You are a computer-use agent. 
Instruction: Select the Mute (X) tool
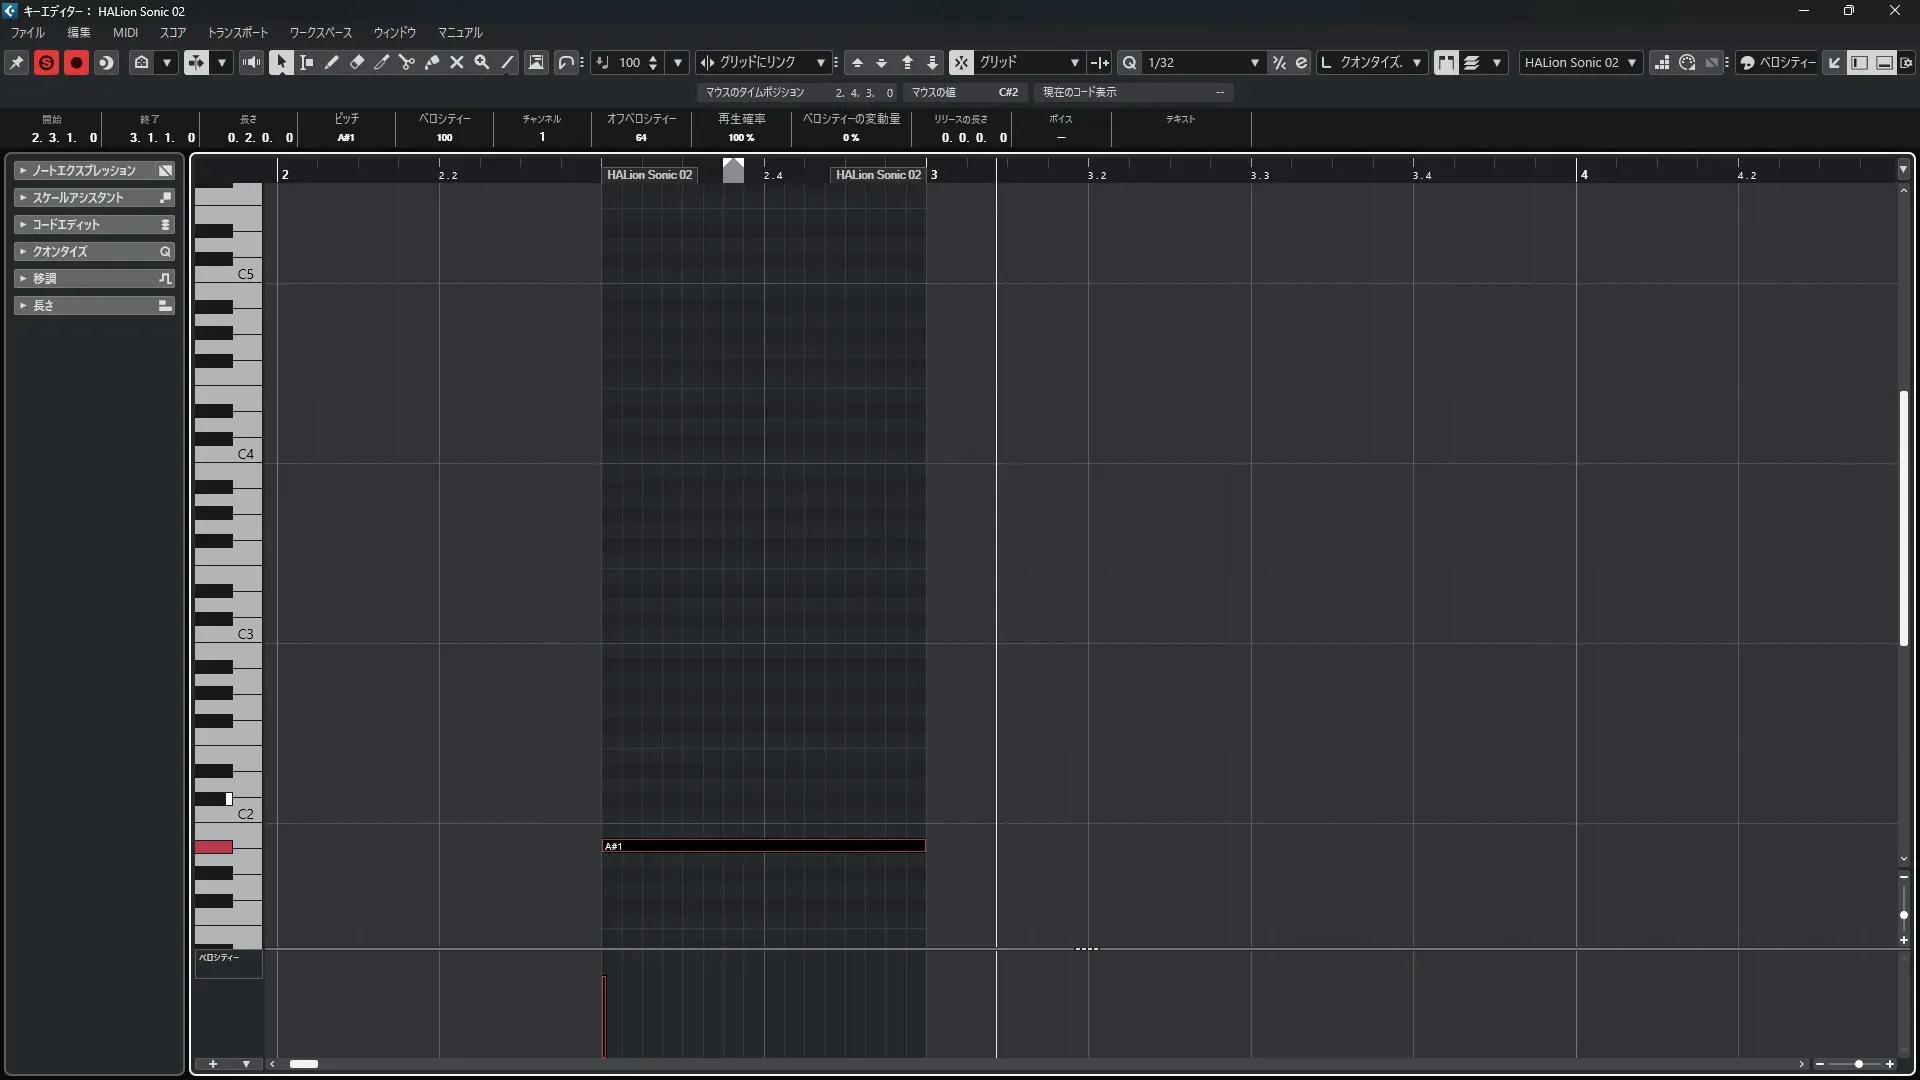[457, 62]
